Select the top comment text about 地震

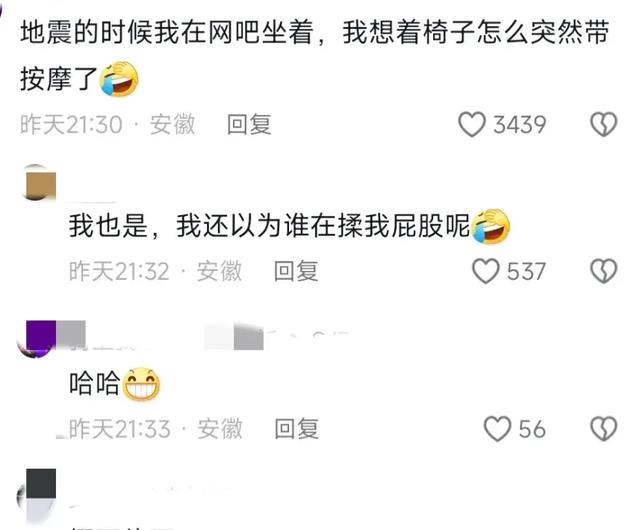(x=314, y=56)
